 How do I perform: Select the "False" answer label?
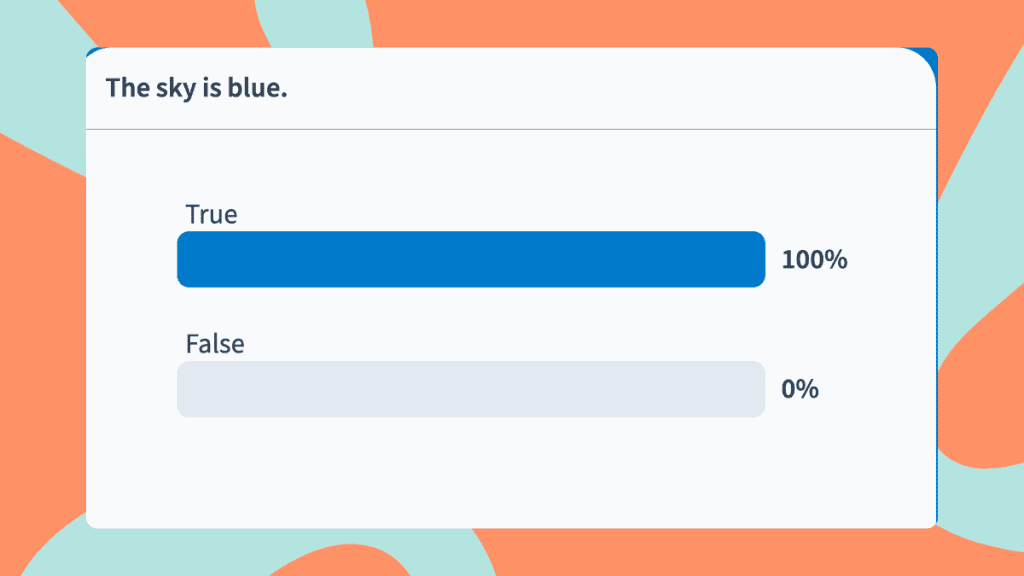(215, 344)
